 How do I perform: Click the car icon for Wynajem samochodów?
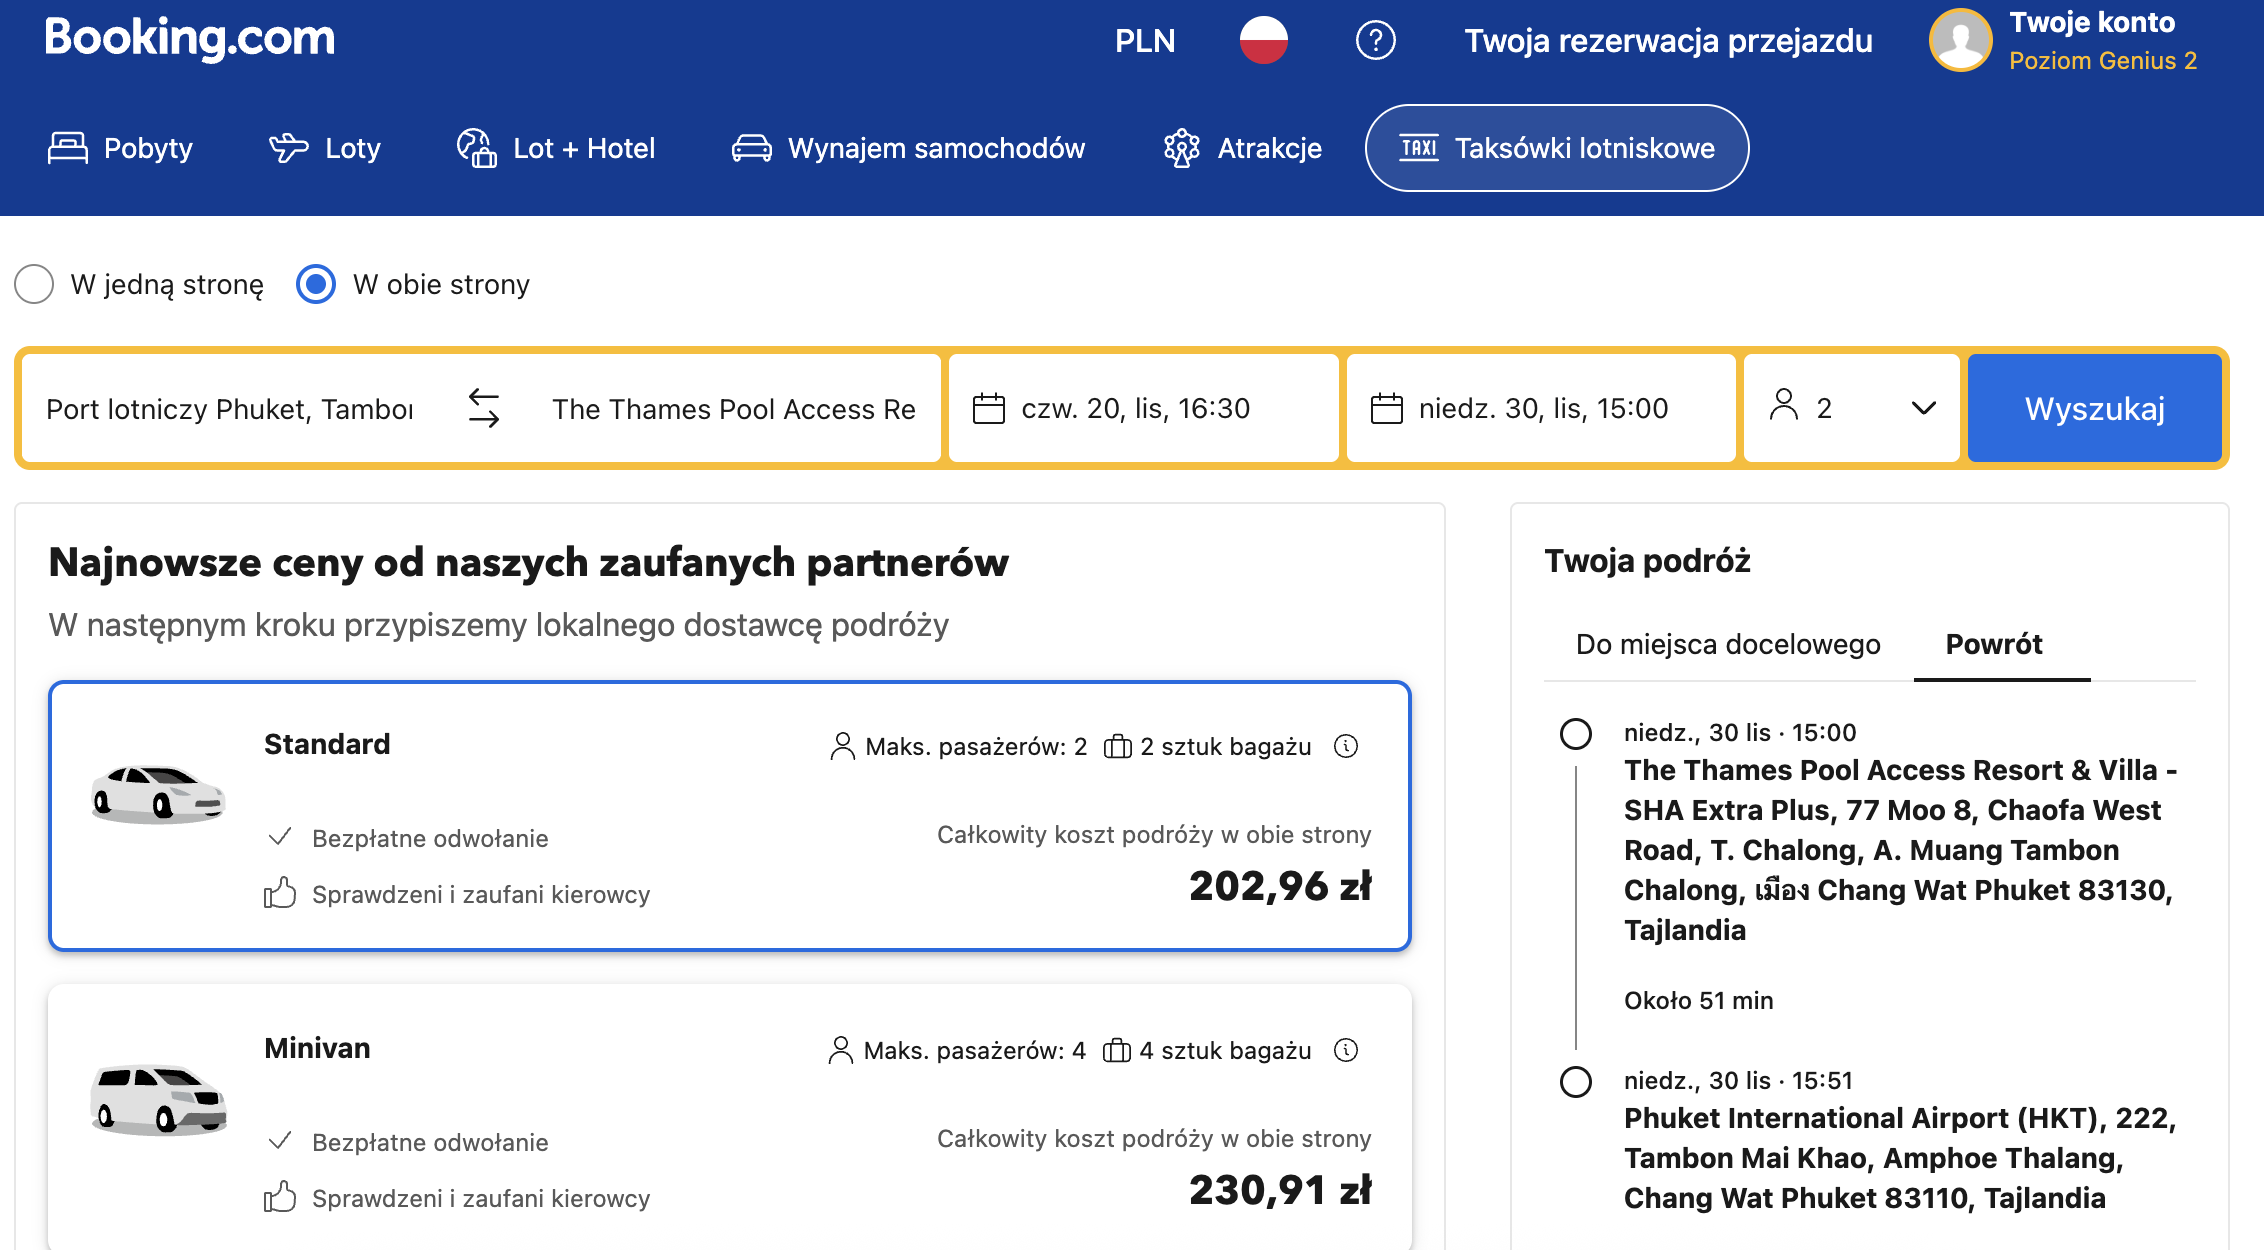(751, 148)
